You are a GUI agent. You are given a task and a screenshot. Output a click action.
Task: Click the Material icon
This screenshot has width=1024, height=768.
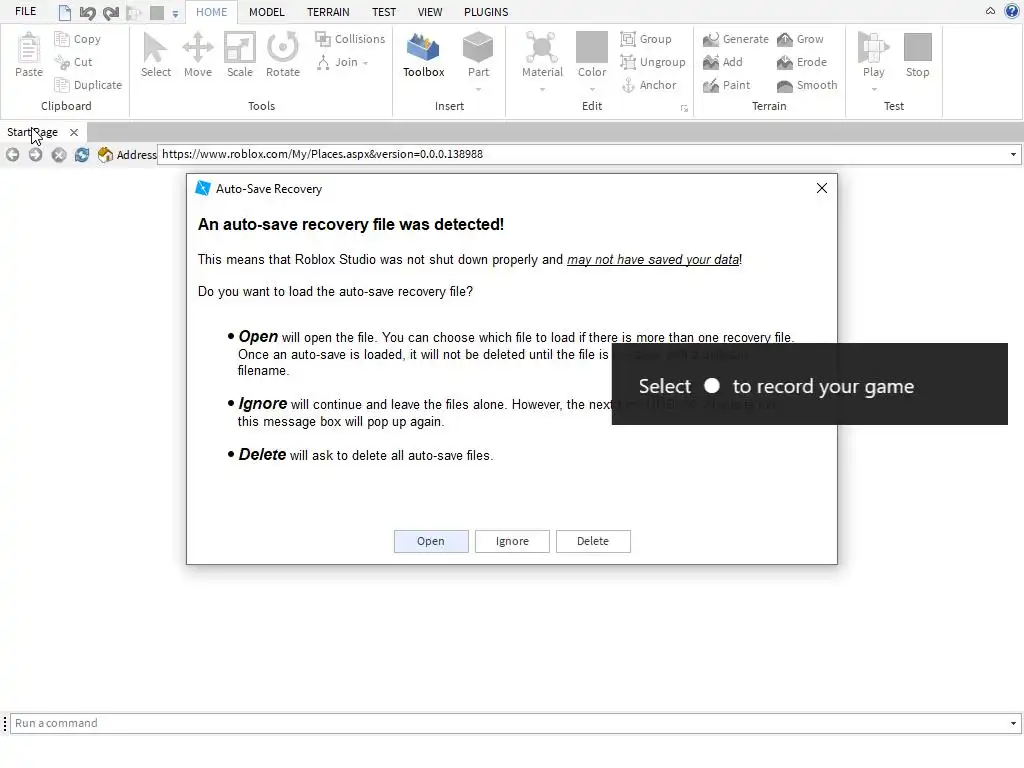coord(542,47)
